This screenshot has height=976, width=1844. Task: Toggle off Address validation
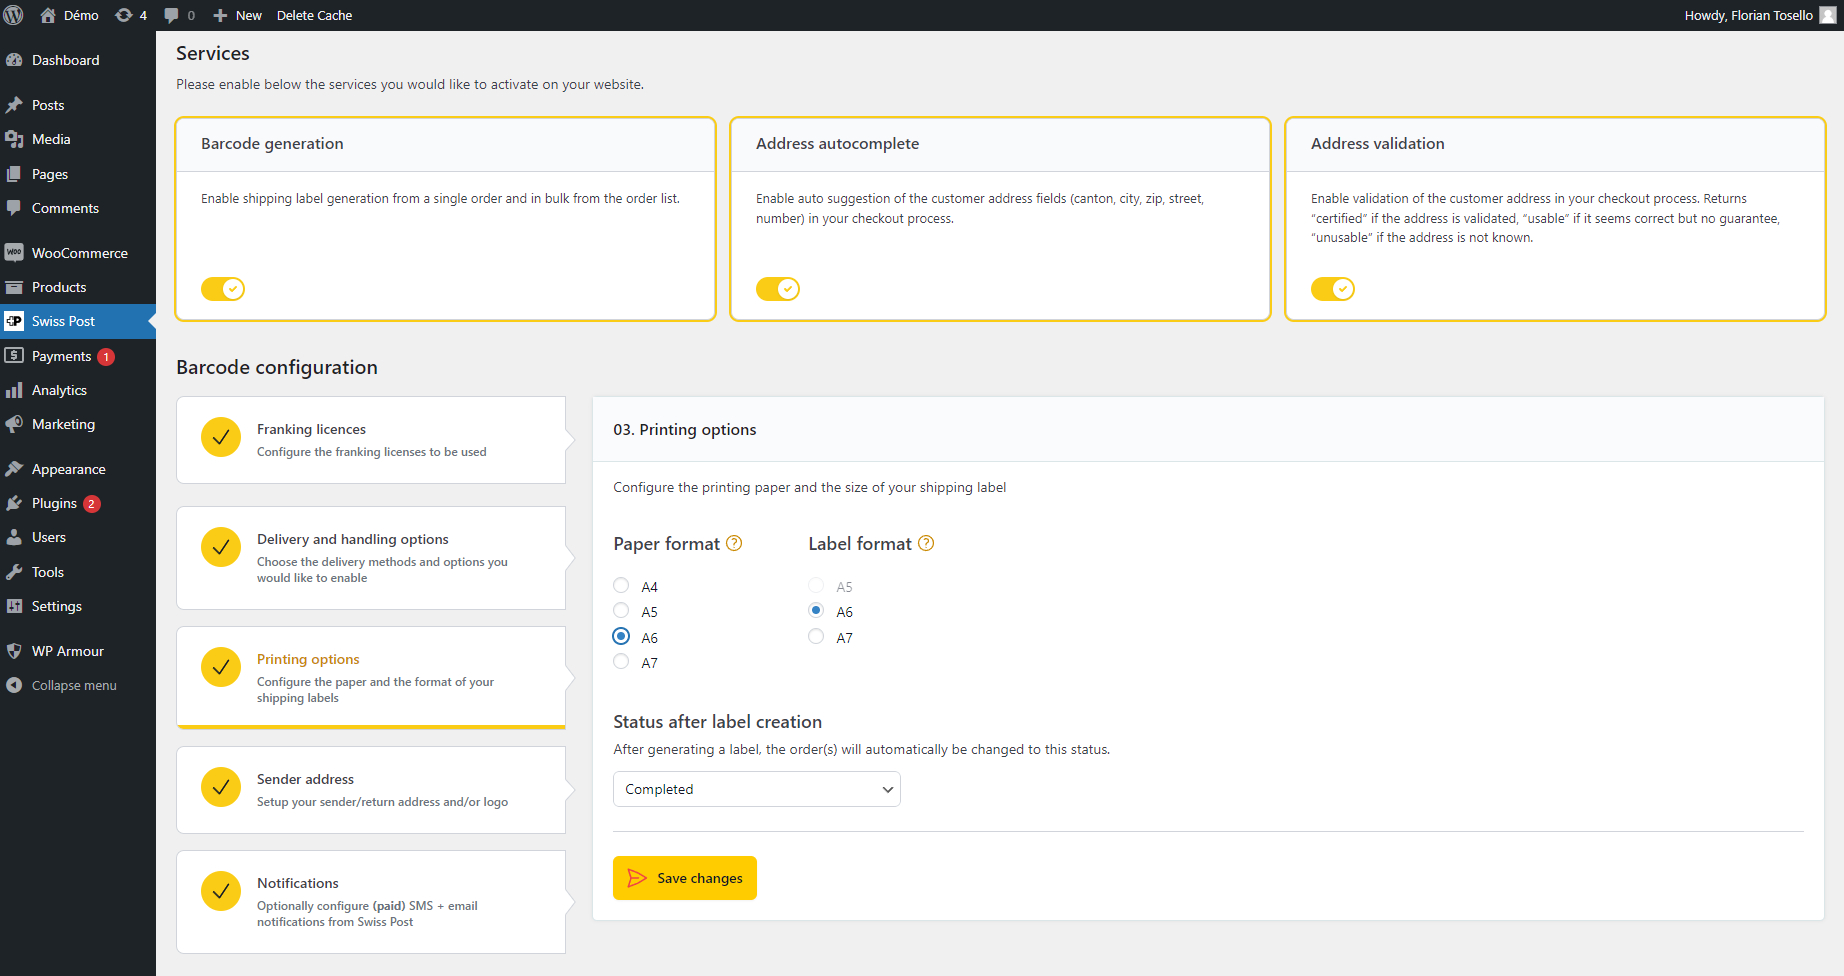point(1332,289)
